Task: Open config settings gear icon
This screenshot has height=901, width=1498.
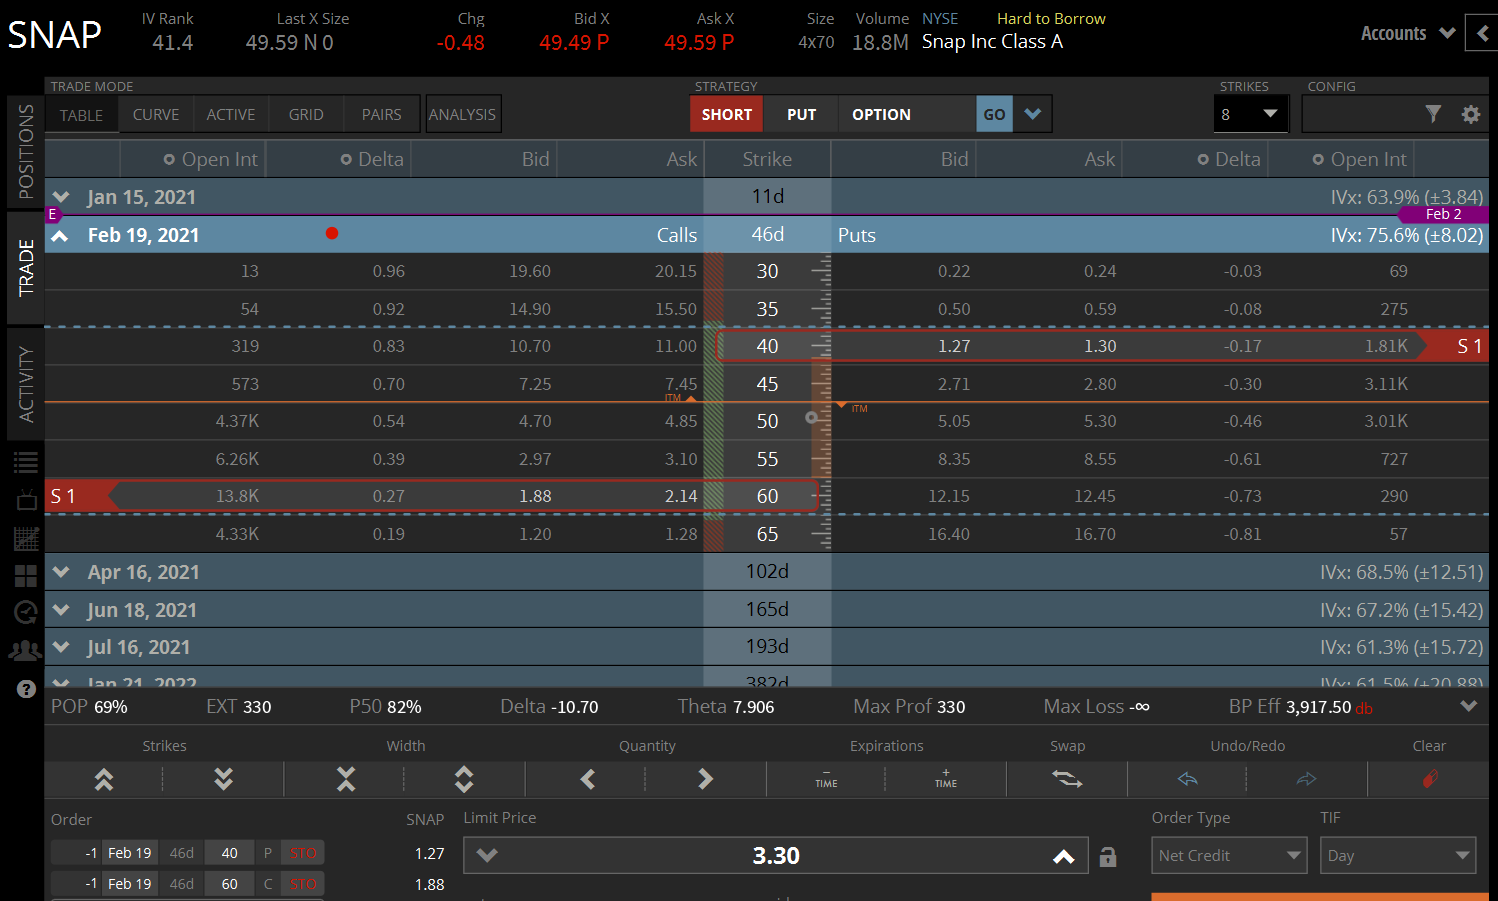Action: point(1470,114)
